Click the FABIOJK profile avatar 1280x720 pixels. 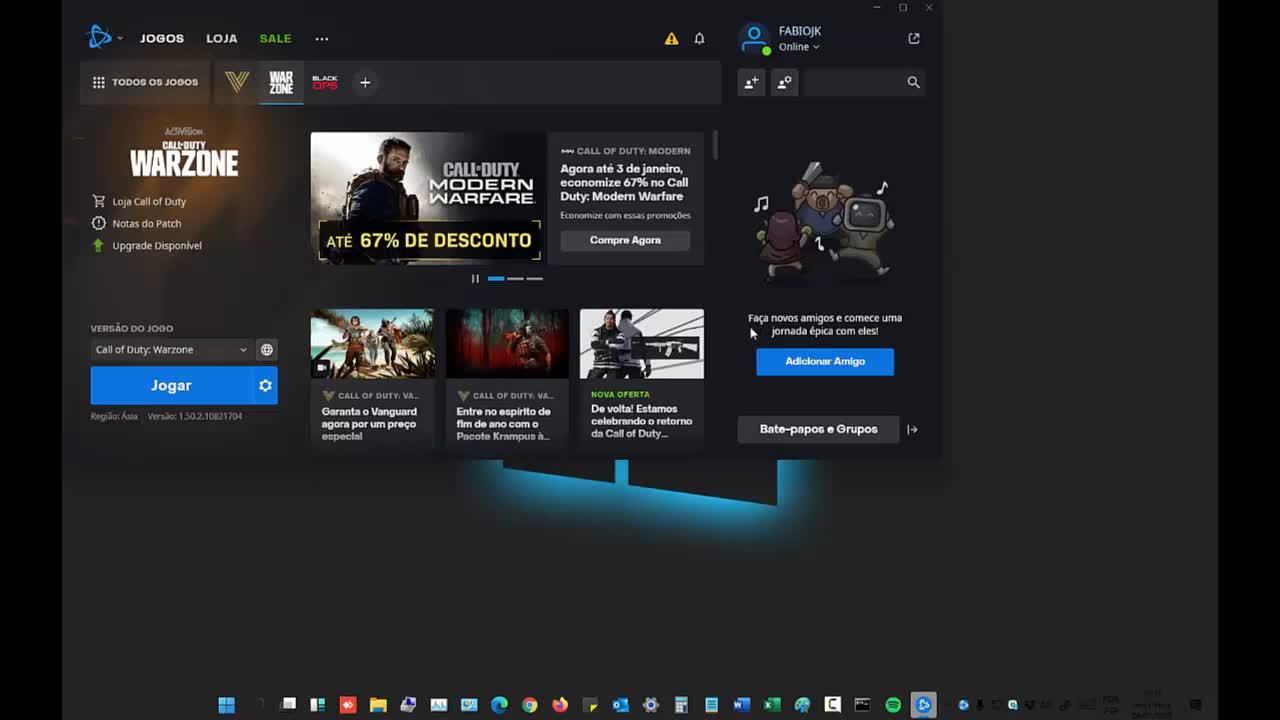click(754, 38)
